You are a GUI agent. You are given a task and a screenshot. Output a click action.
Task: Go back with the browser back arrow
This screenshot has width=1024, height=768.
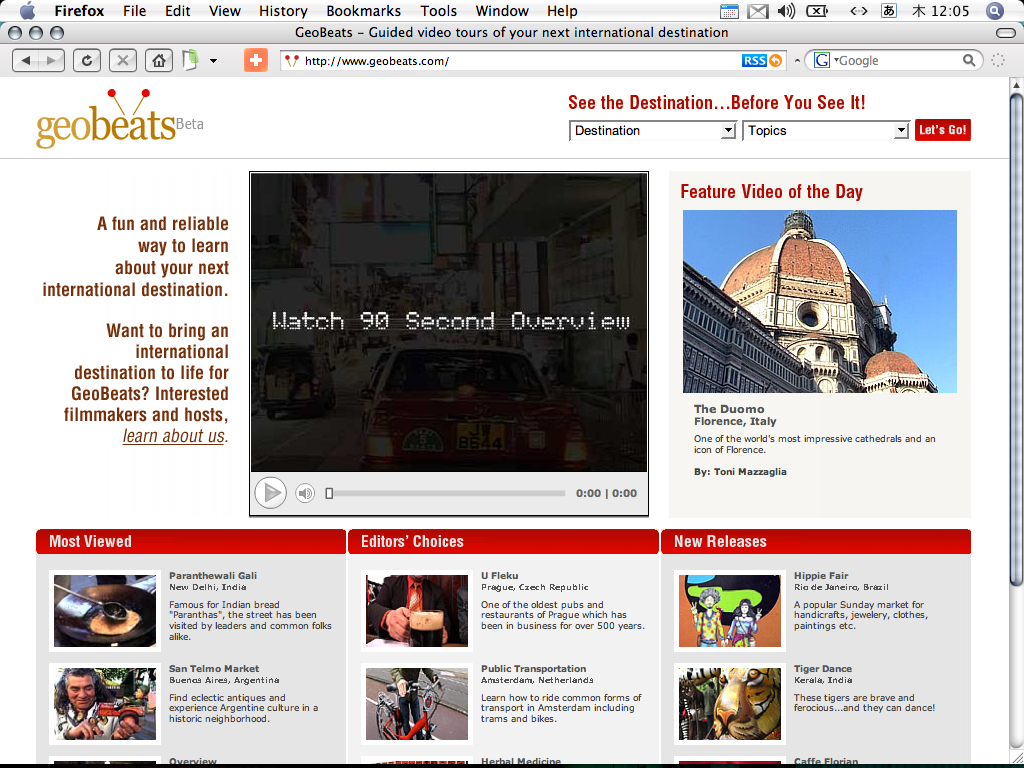[x=25, y=61]
